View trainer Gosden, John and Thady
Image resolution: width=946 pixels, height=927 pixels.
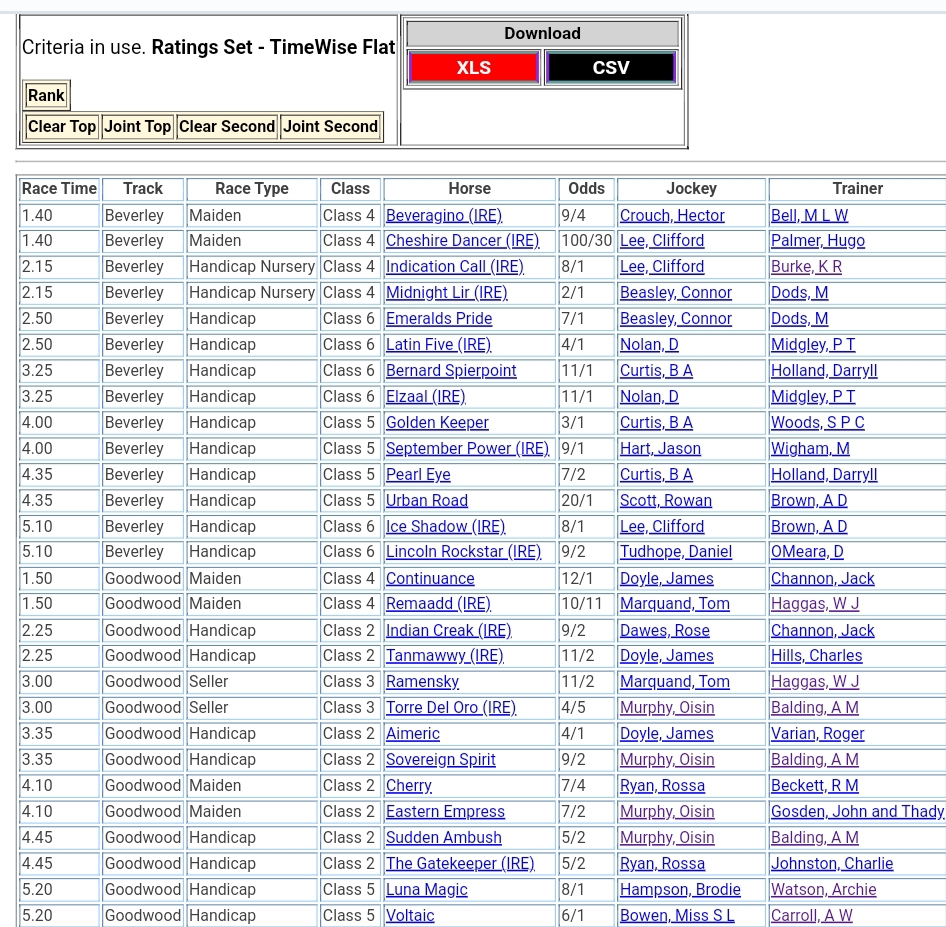click(x=856, y=812)
